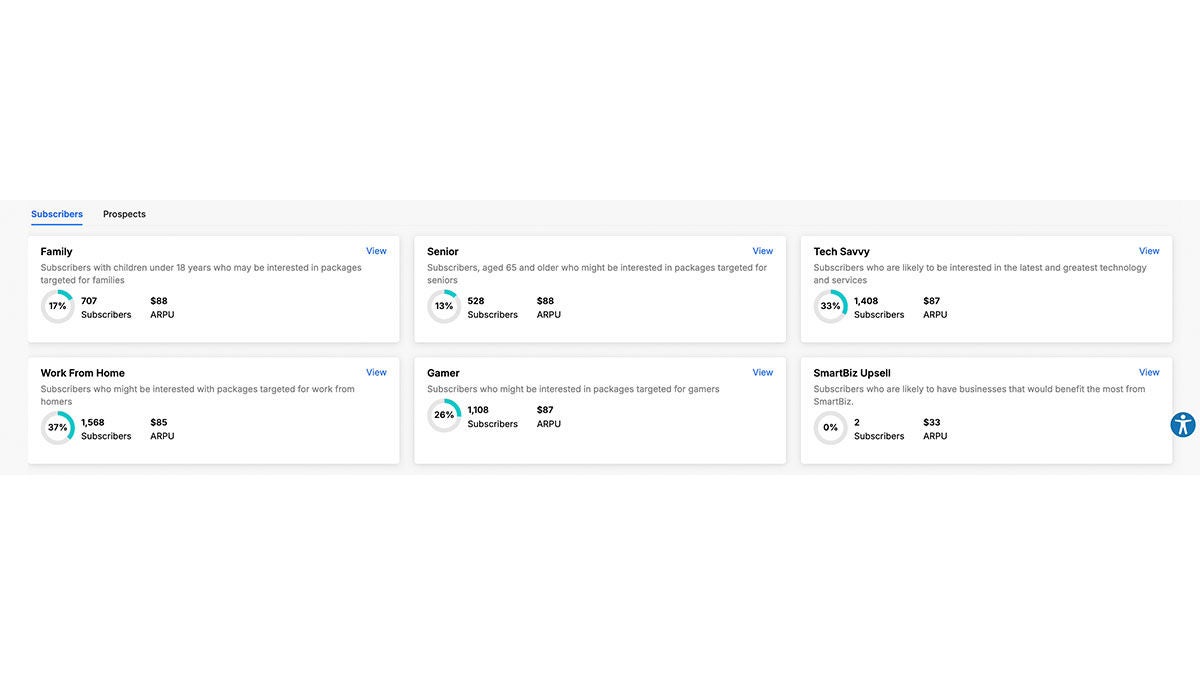The height and width of the screenshot is (675, 1200).
Task: Select the Subscribers tab
Action: pyautogui.click(x=56, y=214)
